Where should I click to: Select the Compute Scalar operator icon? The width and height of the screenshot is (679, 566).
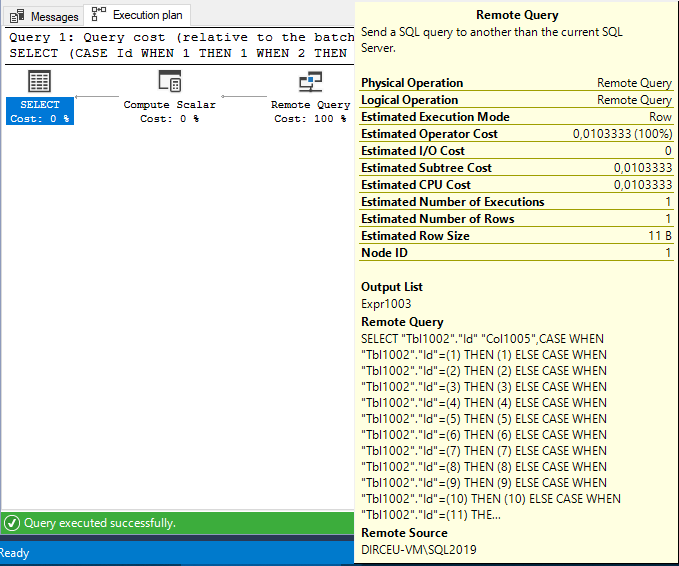click(169, 81)
